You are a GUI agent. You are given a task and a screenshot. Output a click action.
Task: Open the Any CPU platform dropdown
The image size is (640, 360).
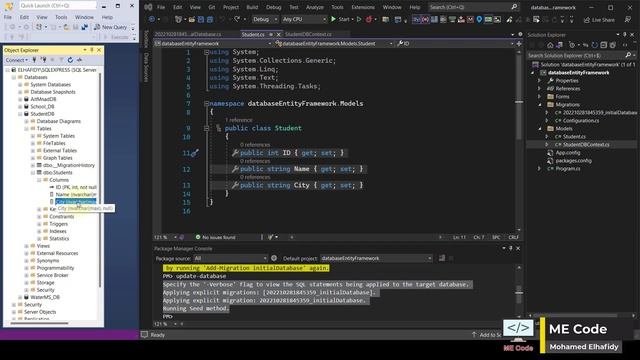coord(304,19)
